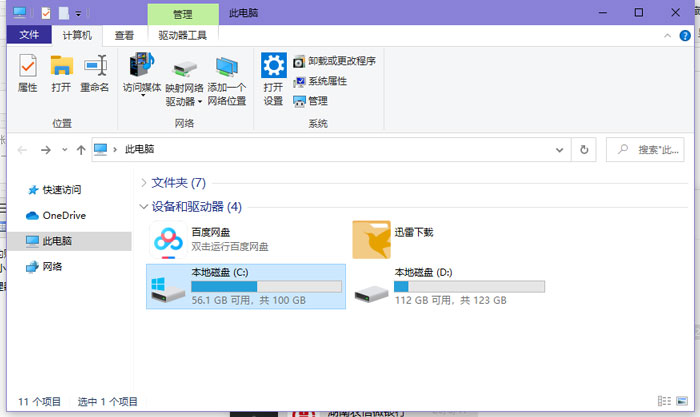Click the refresh button beside address bar
The image size is (700, 417).
click(584, 150)
